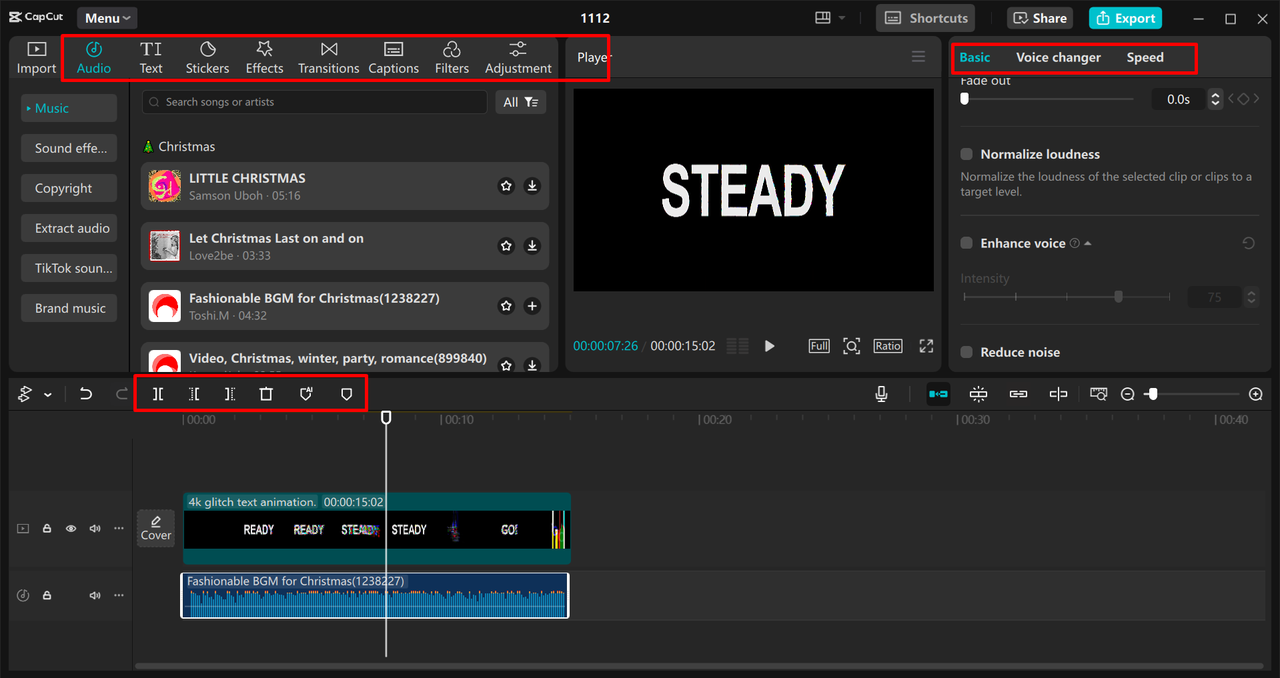
Task: Switch to the Speed tab
Action: (1145, 57)
